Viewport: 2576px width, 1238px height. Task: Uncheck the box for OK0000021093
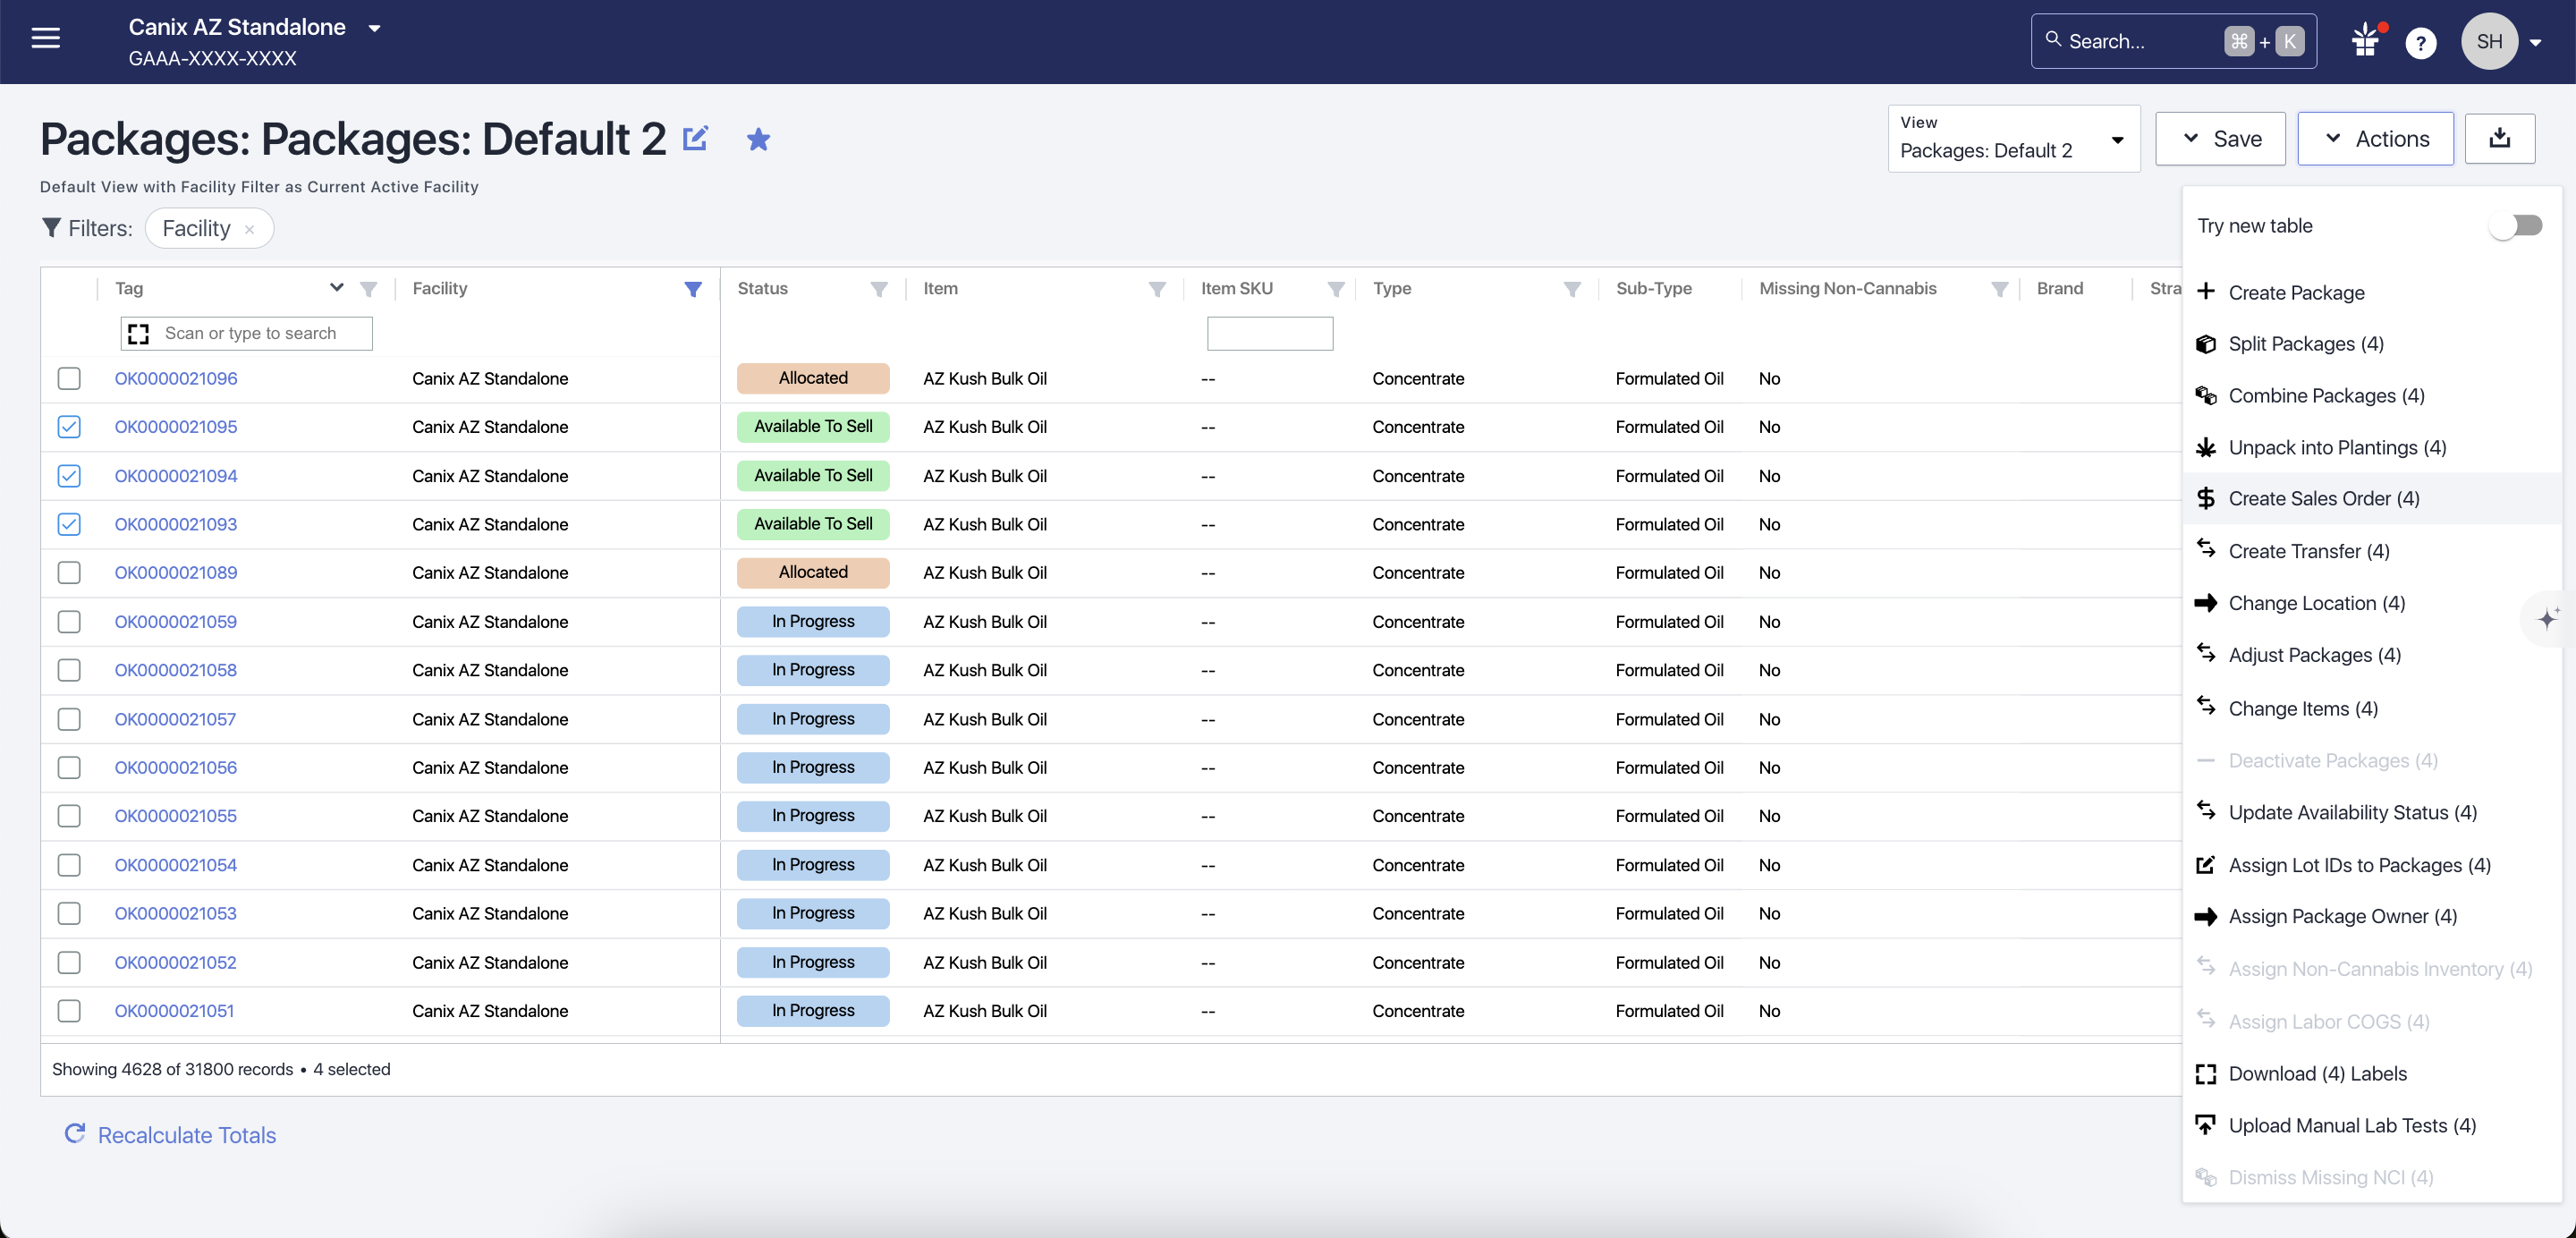tap(69, 524)
